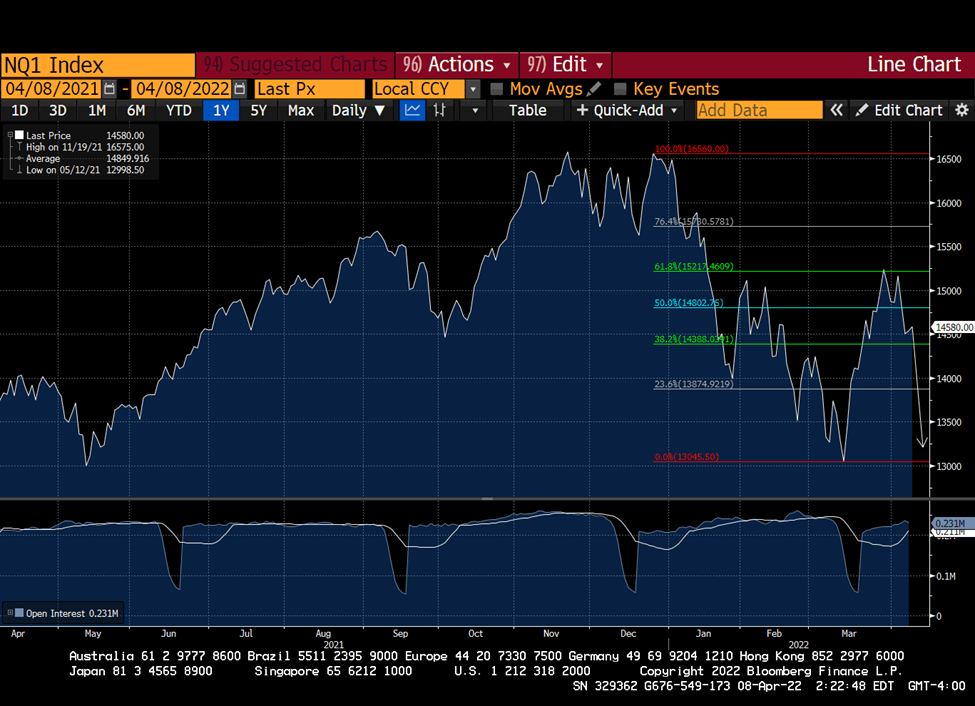Open the end date calendar picker

(x=240, y=88)
